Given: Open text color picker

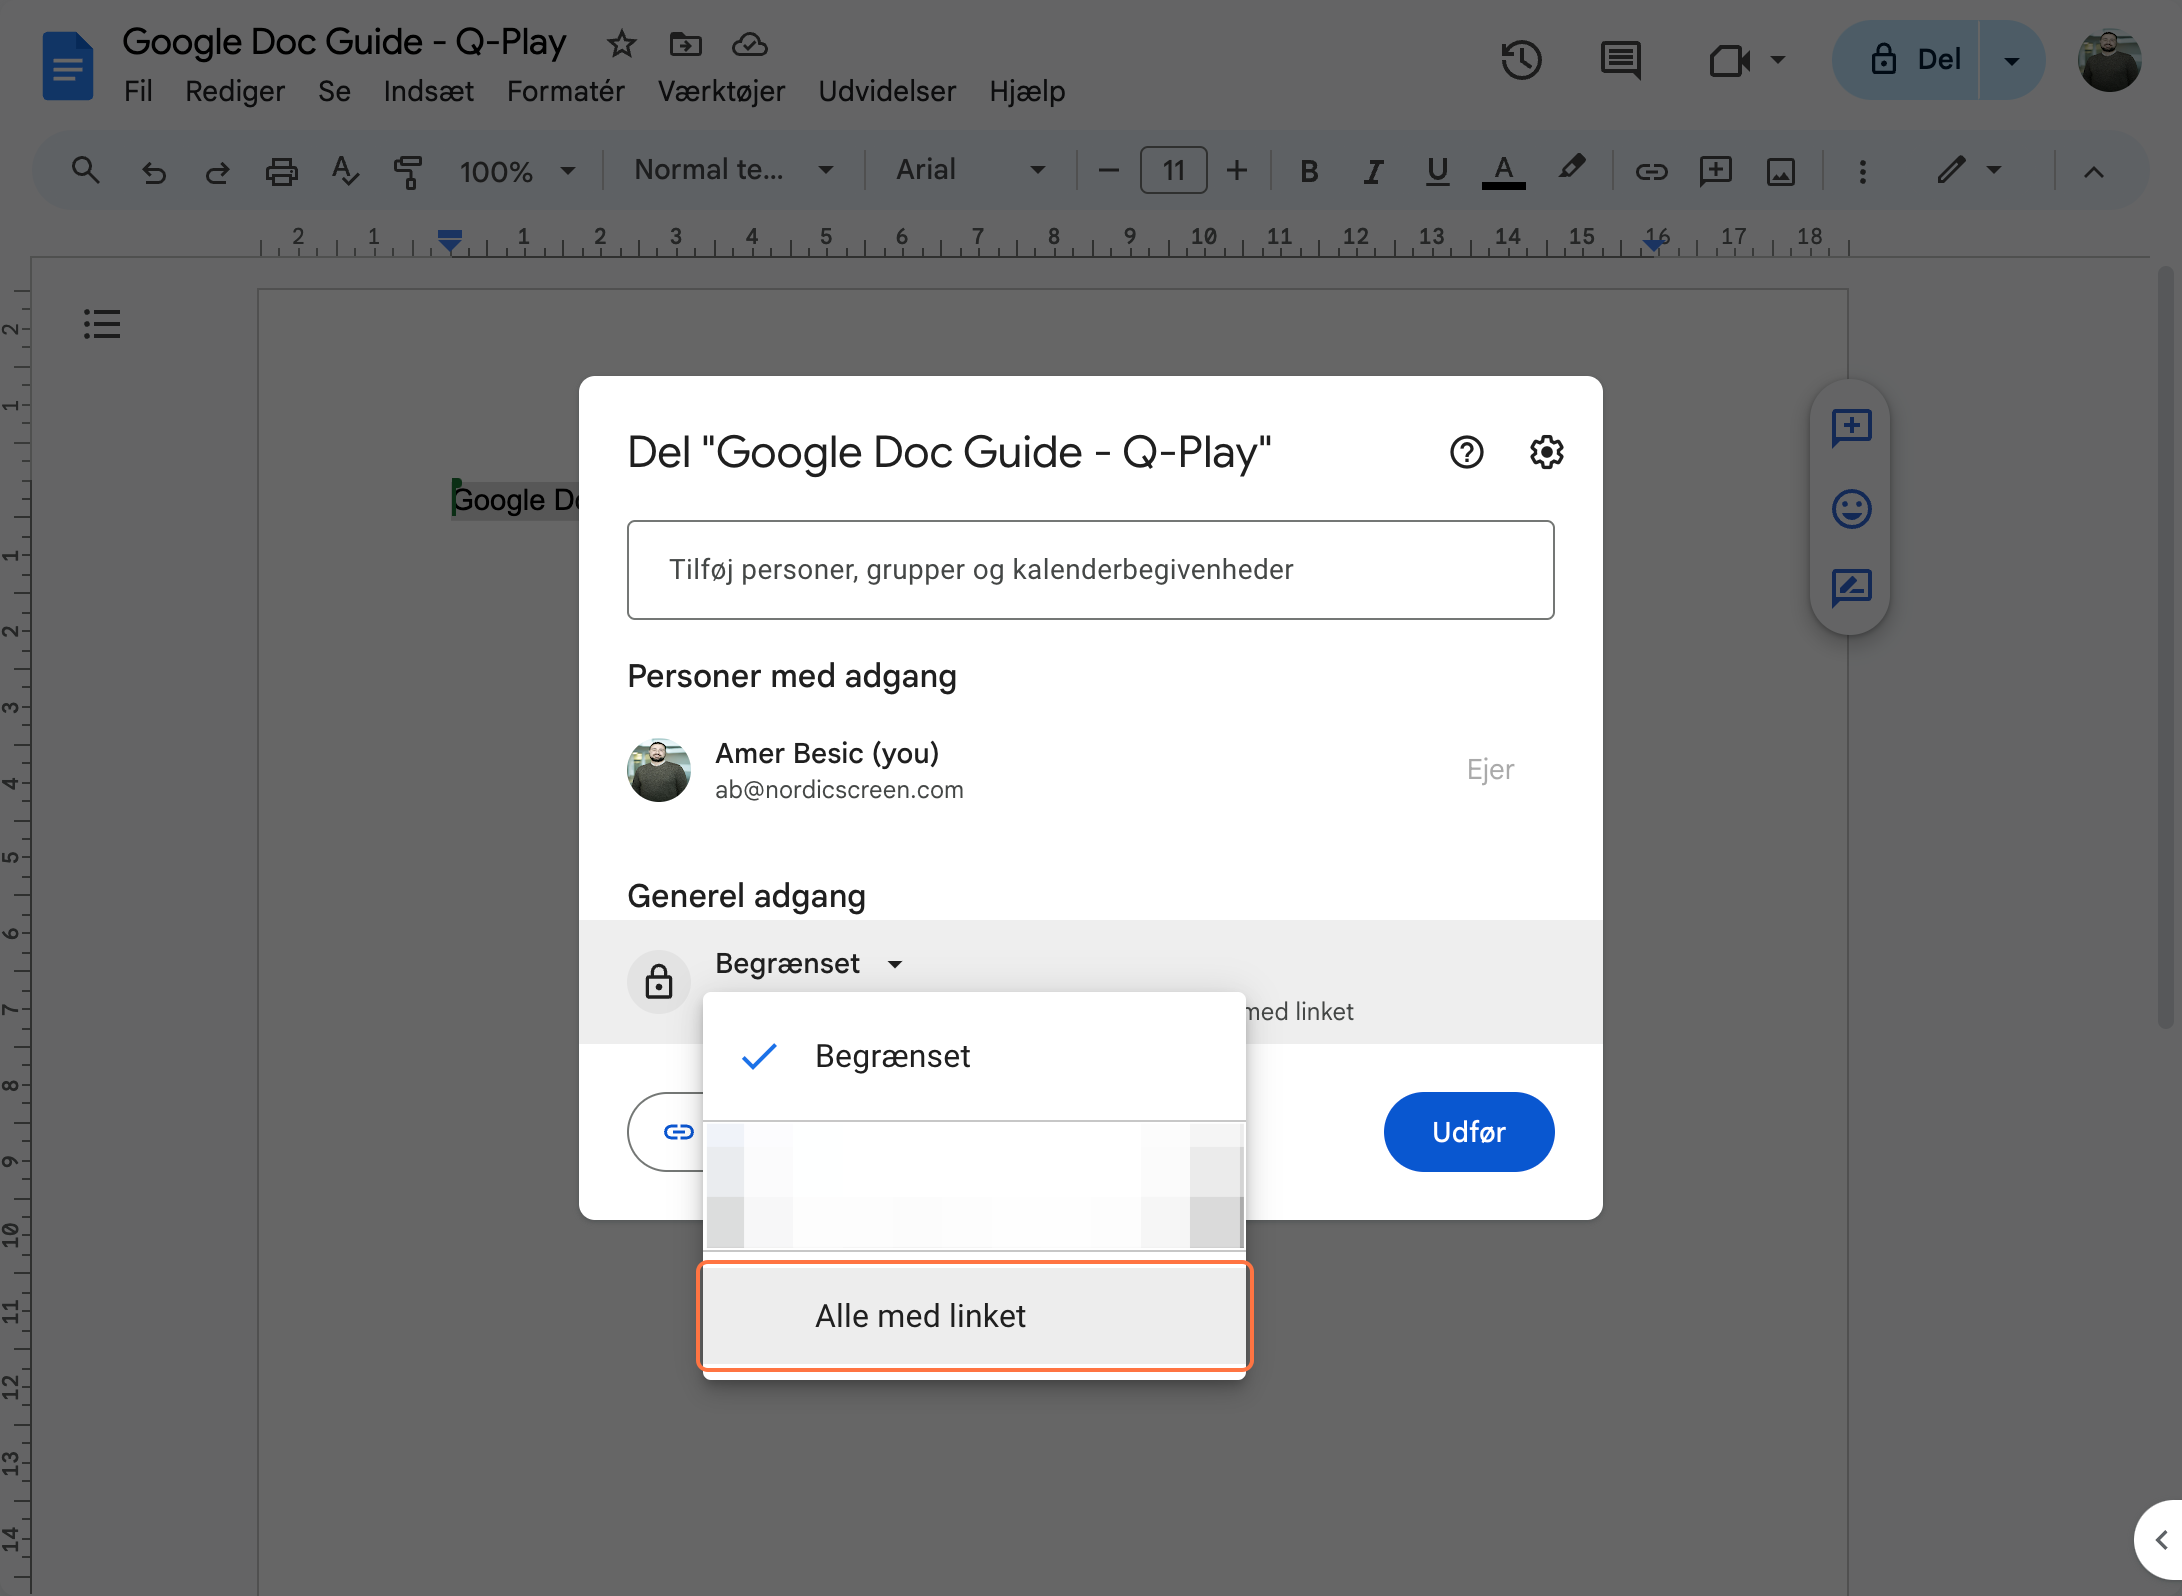Looking at the screenshot, I should point(1503,172).
